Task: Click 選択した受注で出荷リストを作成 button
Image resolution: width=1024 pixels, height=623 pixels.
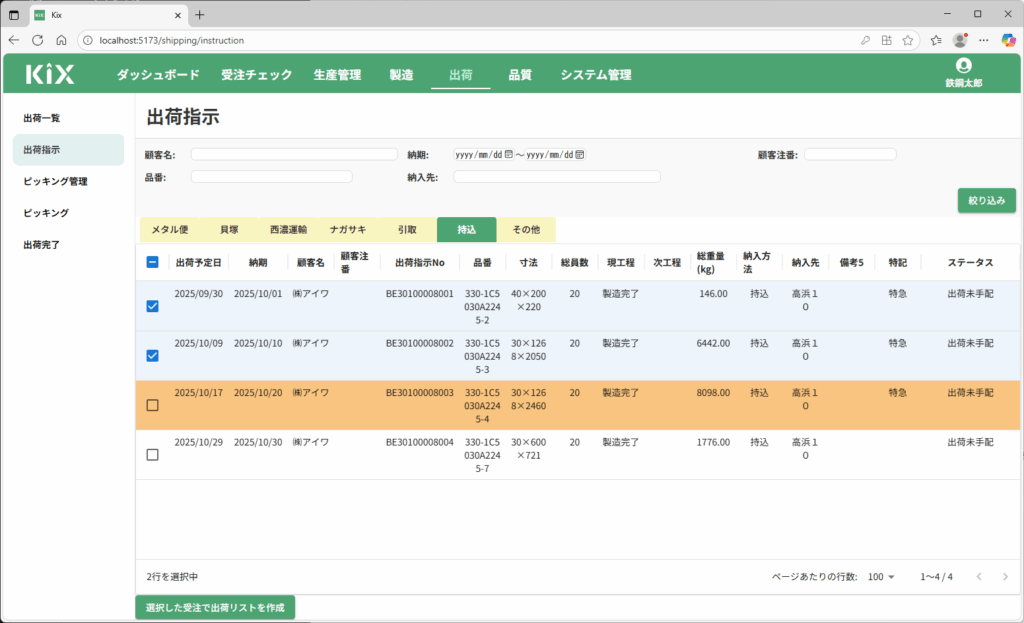Action: pyautogui.click(x=215, y=607)
